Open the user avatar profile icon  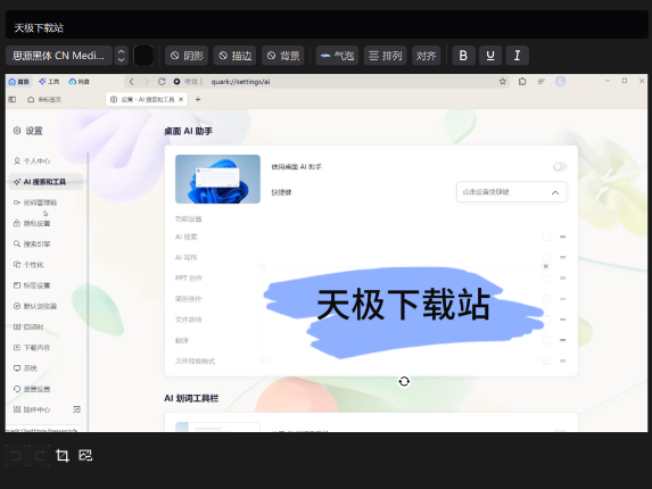560,82
